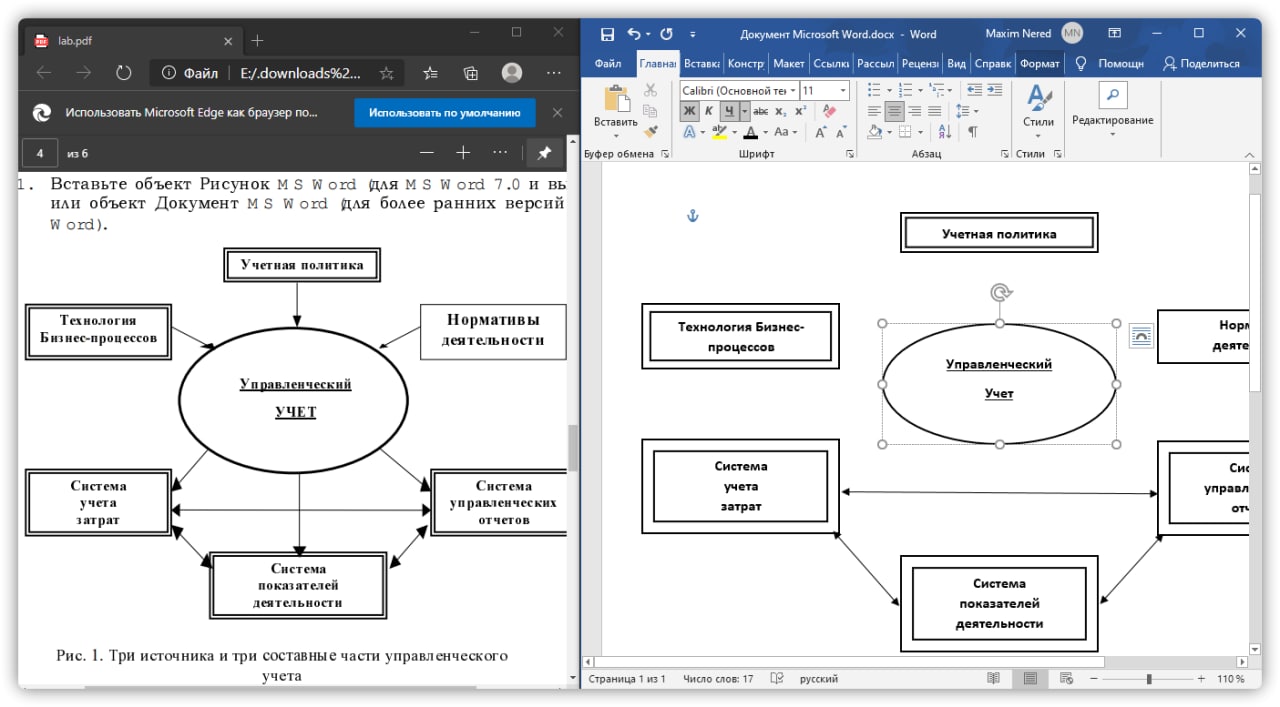This screenshot has width=1280, height=707.
Task: Decrease paragraph indent
Action: (974, 90)
